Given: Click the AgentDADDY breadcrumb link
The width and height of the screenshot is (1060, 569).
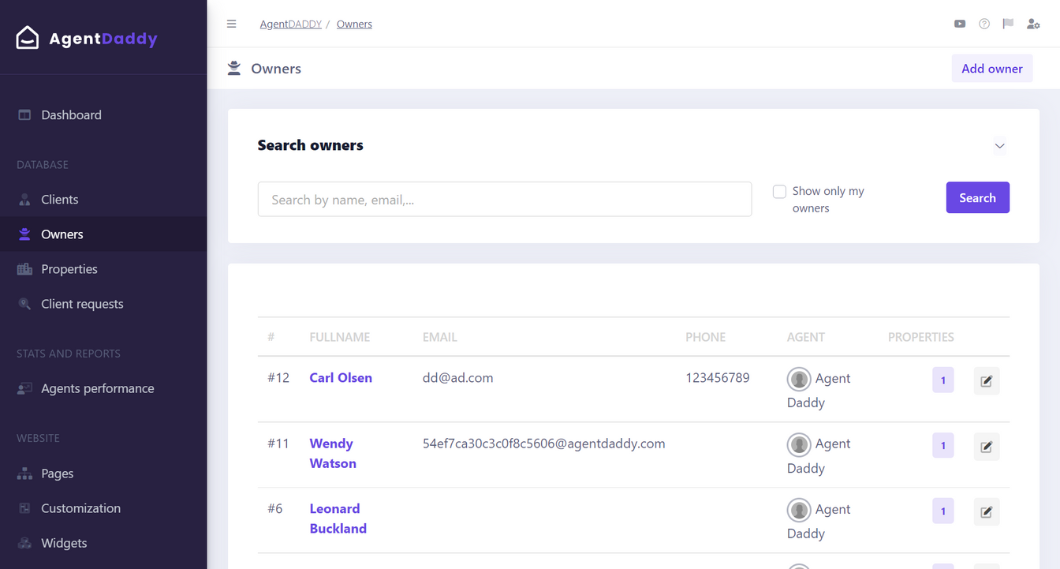Looking at the screenshot, I should [291, 24].
